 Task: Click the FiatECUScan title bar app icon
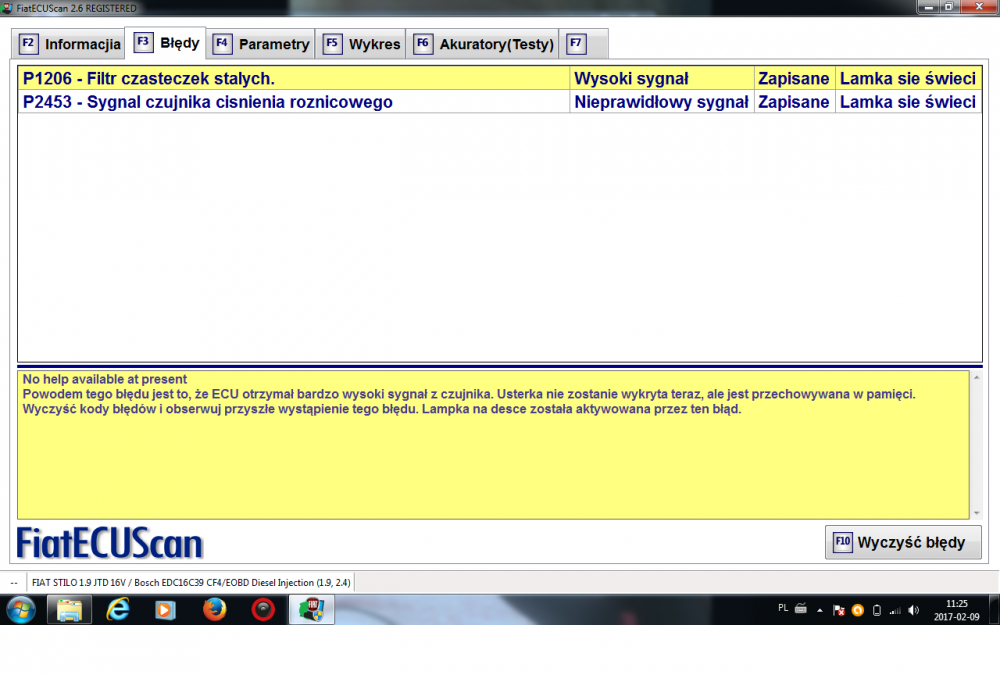[x=7, y=8]
